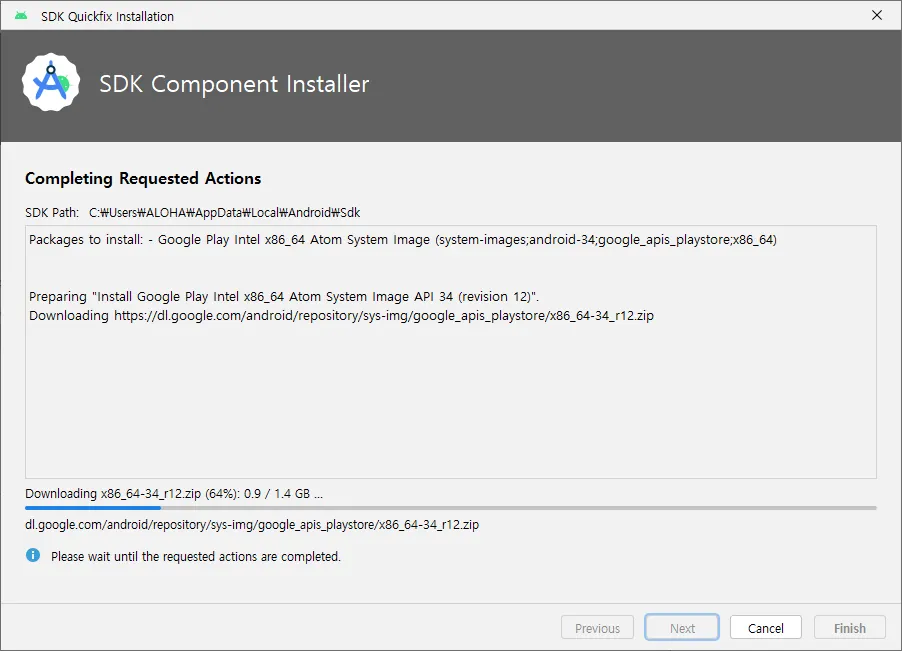Click the SDK Quickfix Installation window title

pos(107,17)
